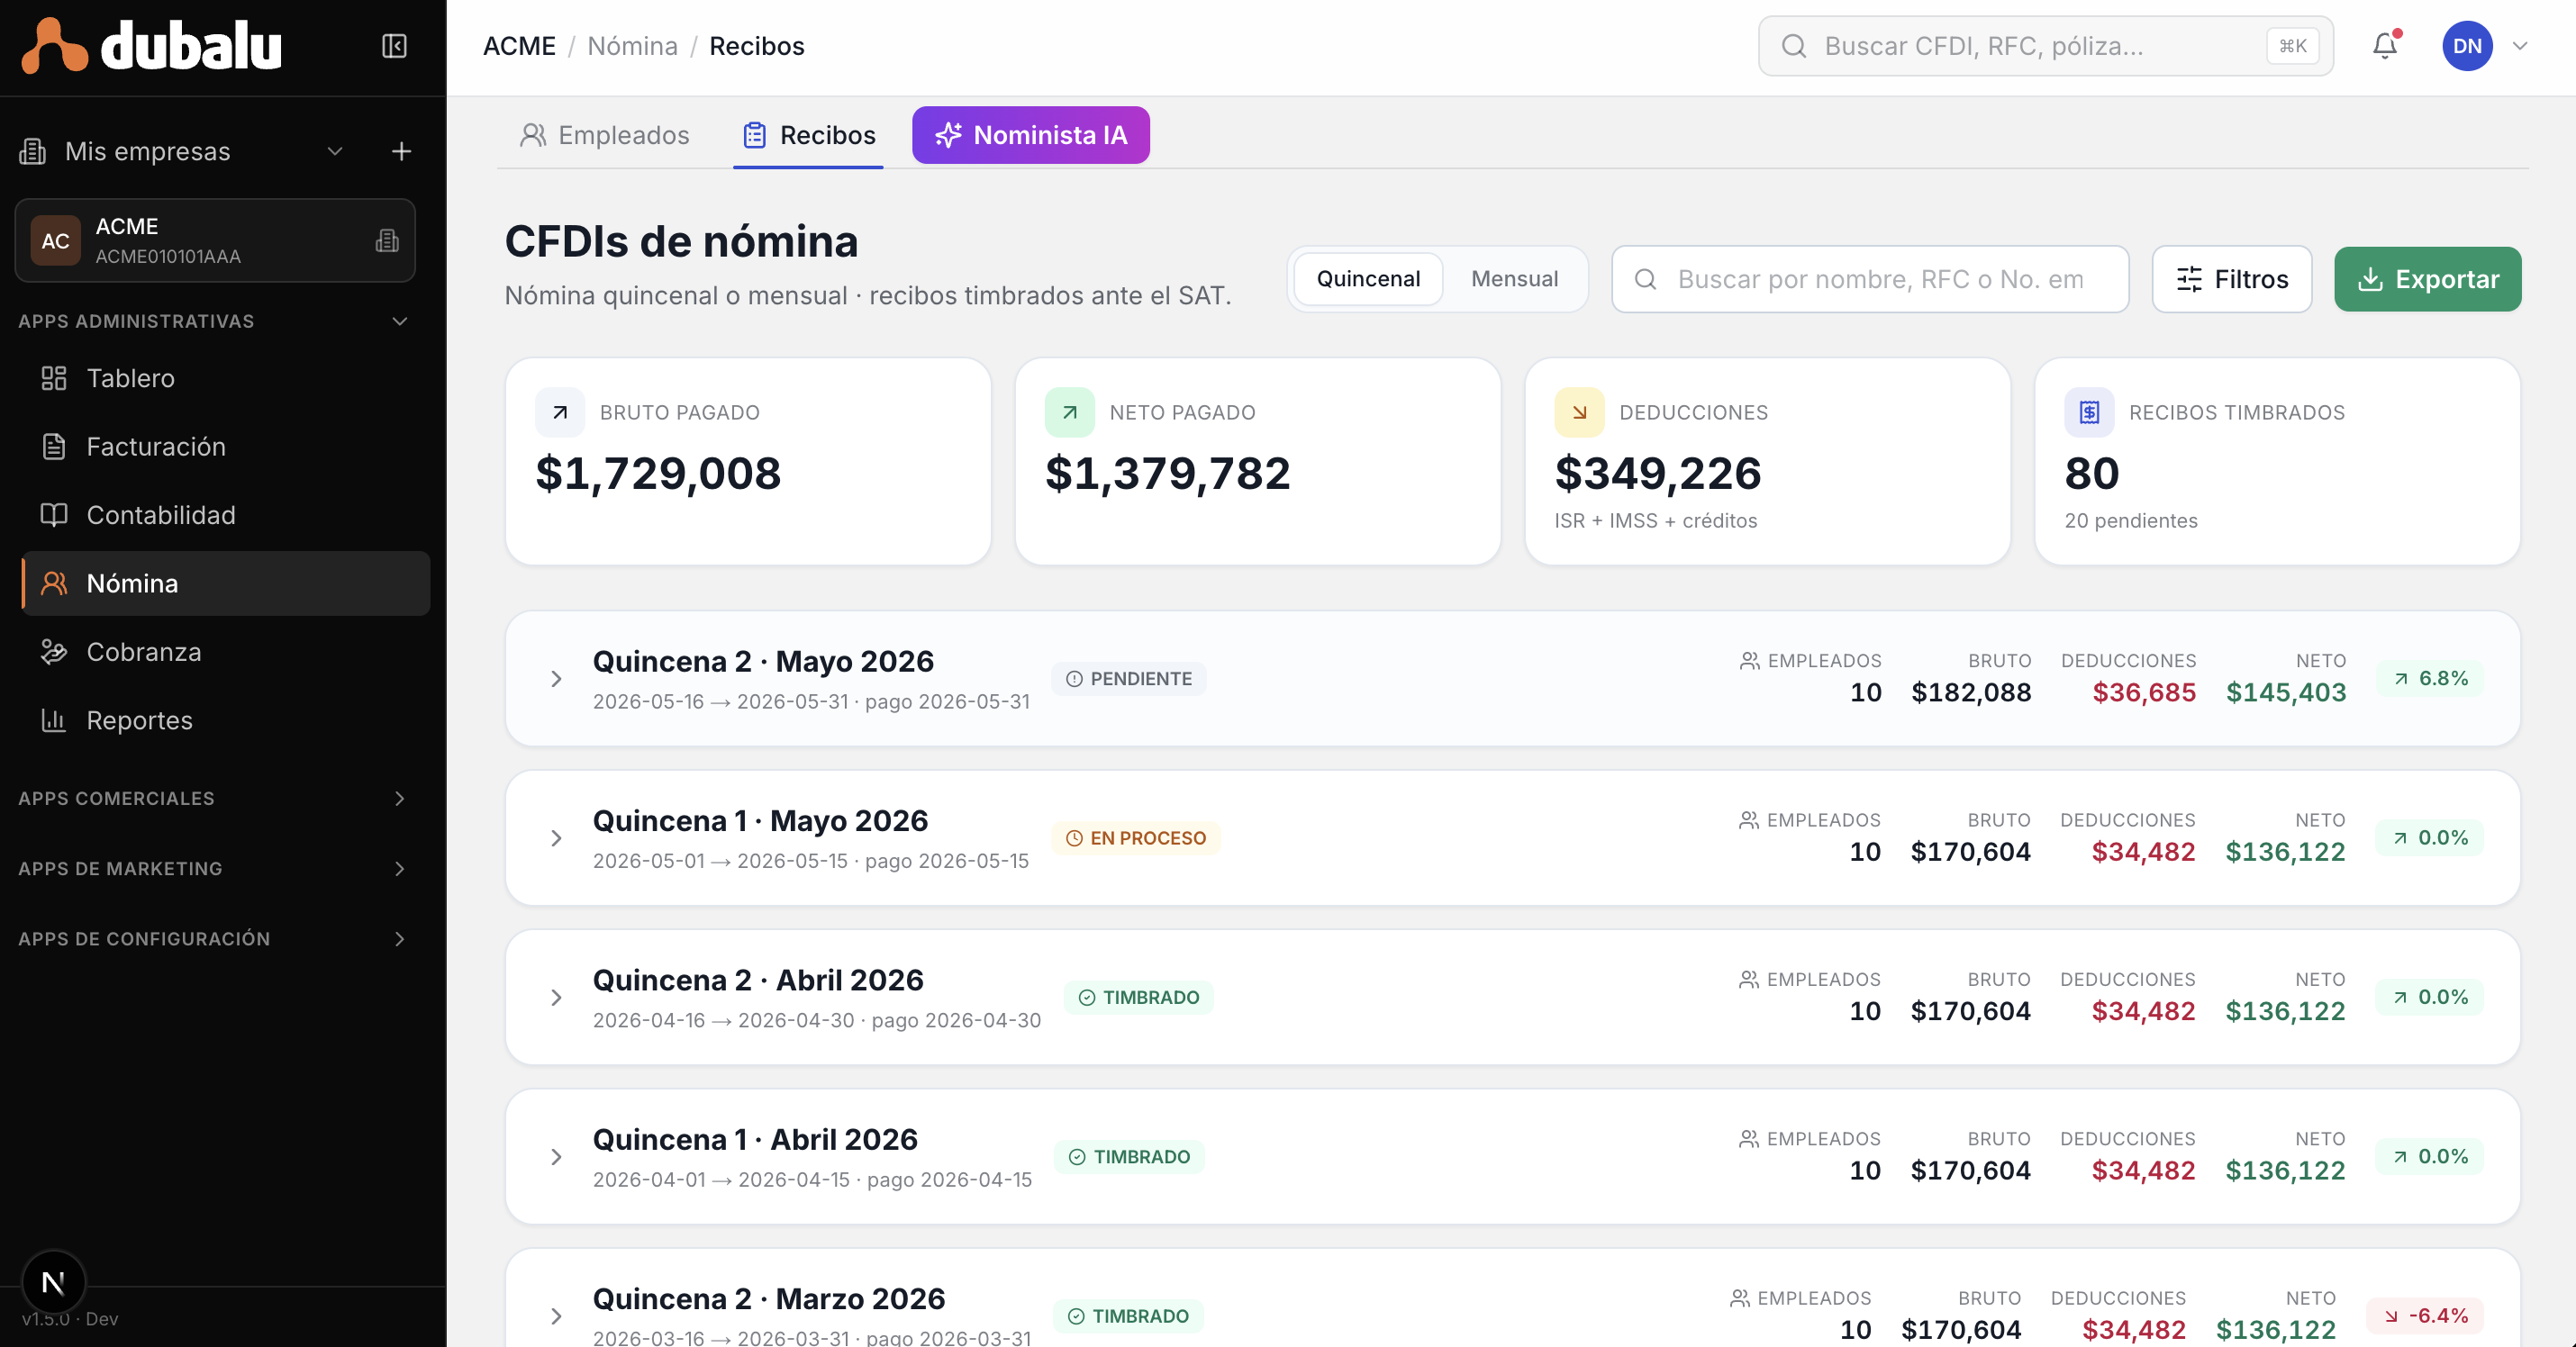The width and height of the screenshot is (2576, 1347).
Task: Open Reportes in sidebar
Action: (226, 720)
